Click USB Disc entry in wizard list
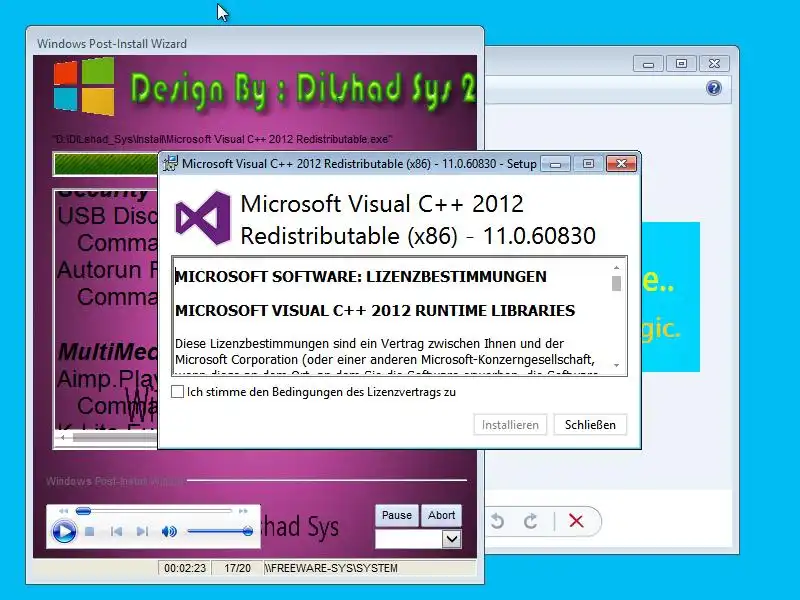 click(x=107, y=216)
